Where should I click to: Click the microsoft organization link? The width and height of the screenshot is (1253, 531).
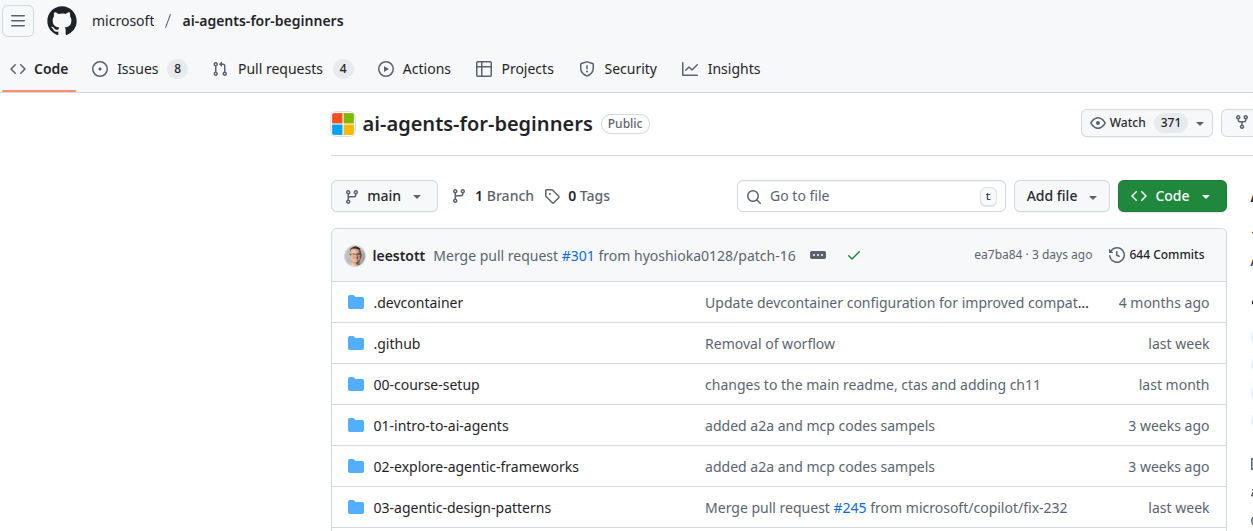click(x=123, y=21)
